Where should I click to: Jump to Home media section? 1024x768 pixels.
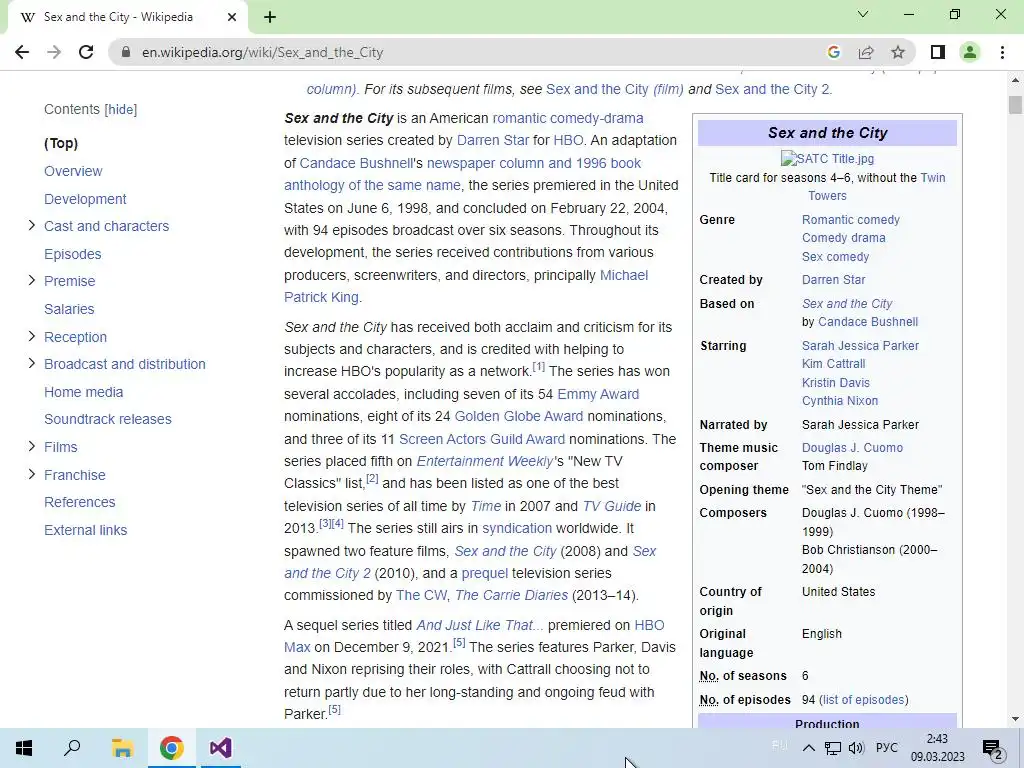[x=84, y=392]
